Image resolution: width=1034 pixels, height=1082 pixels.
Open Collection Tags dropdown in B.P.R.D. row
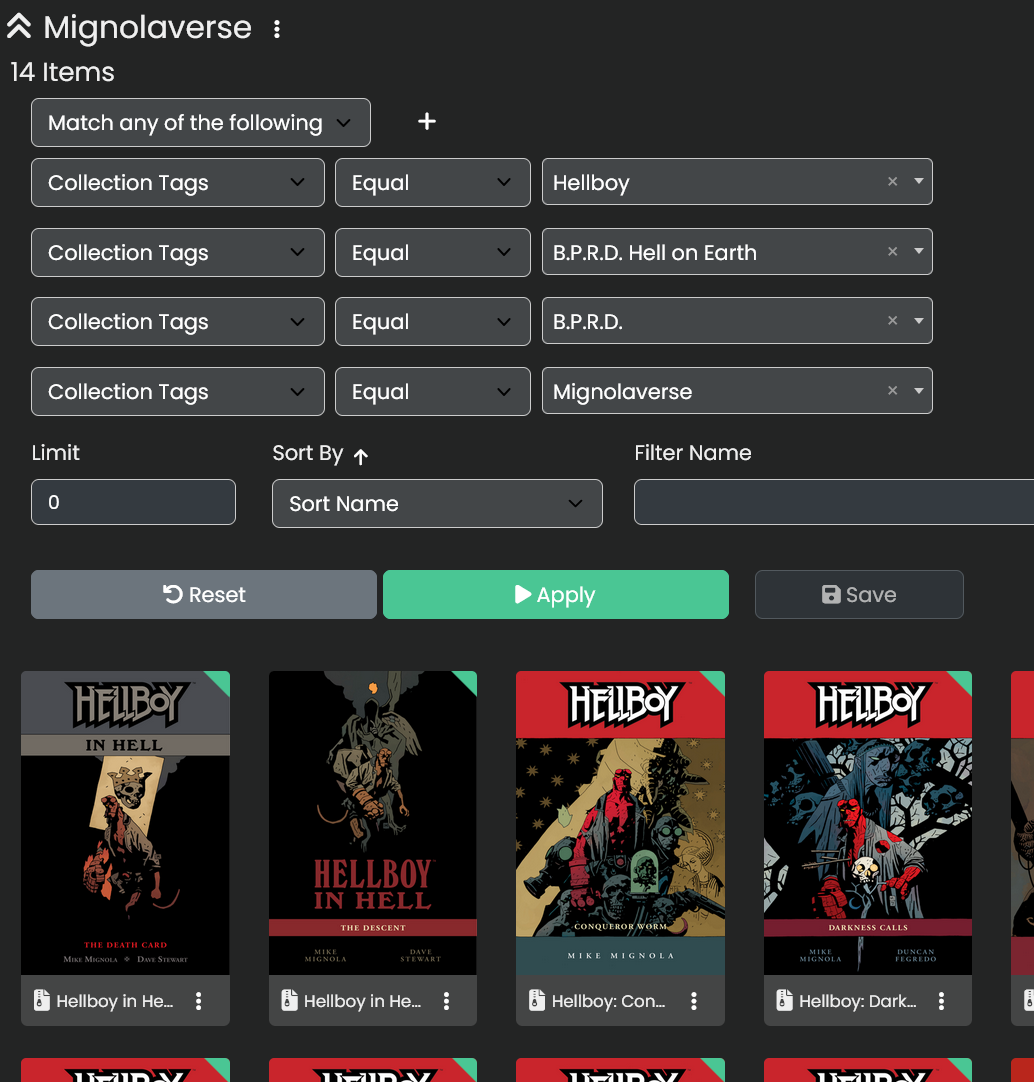(178, 322)
